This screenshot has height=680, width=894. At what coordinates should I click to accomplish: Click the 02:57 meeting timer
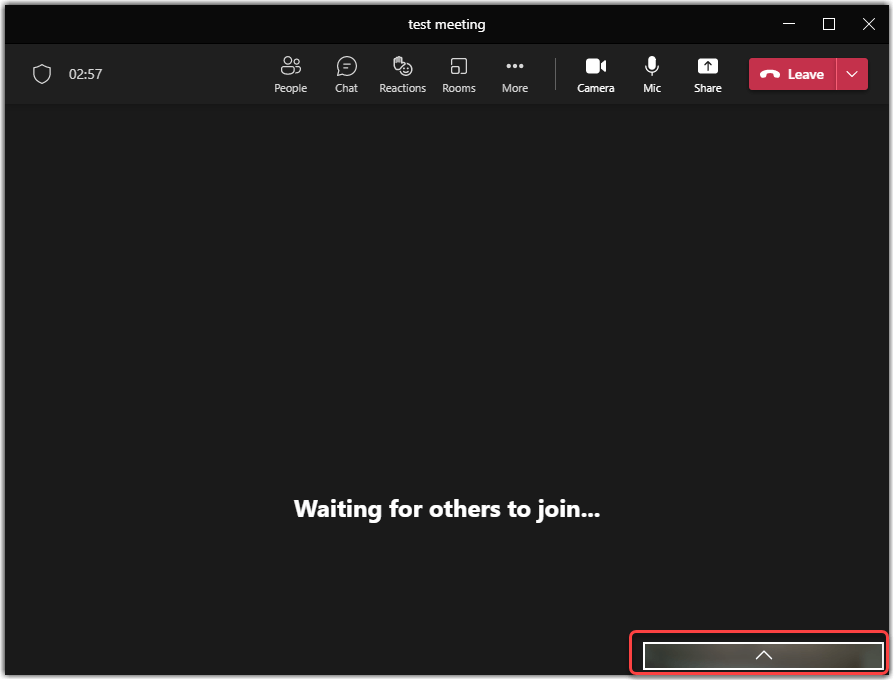85,74
